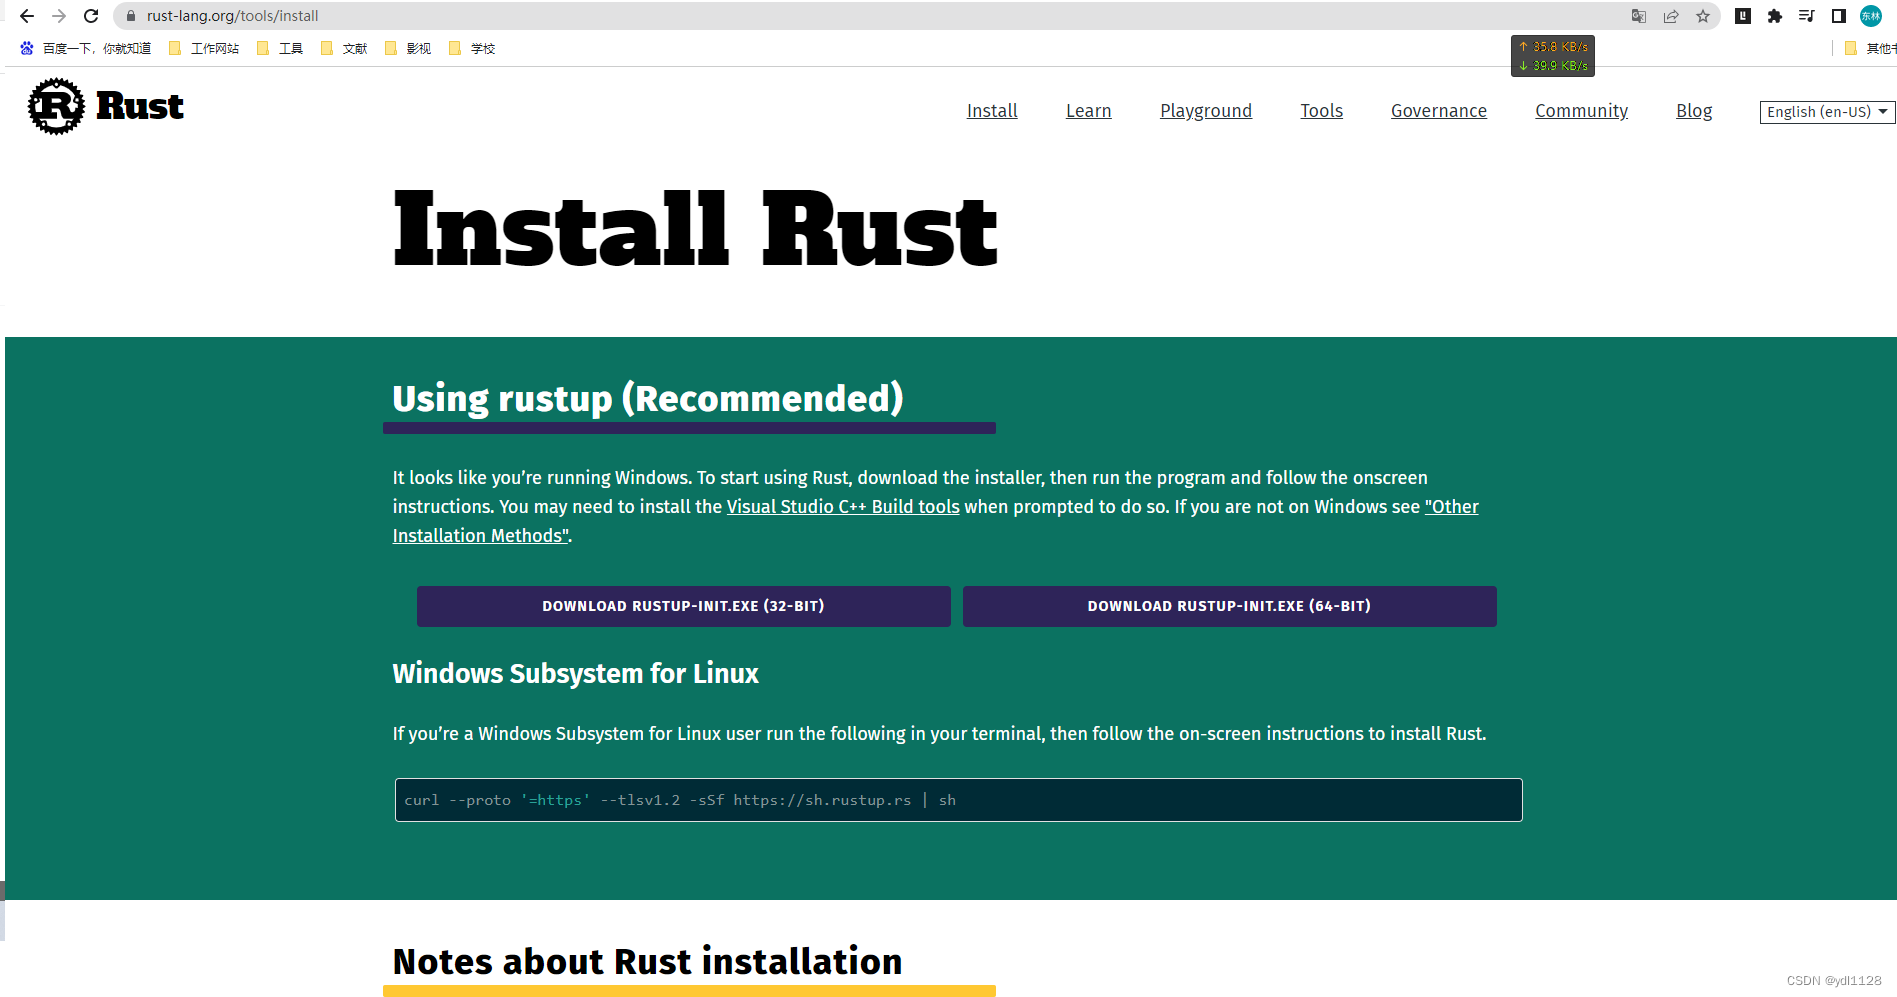
Task: Download rustup-init.exe 32-bit
Action: coord(683,606)
